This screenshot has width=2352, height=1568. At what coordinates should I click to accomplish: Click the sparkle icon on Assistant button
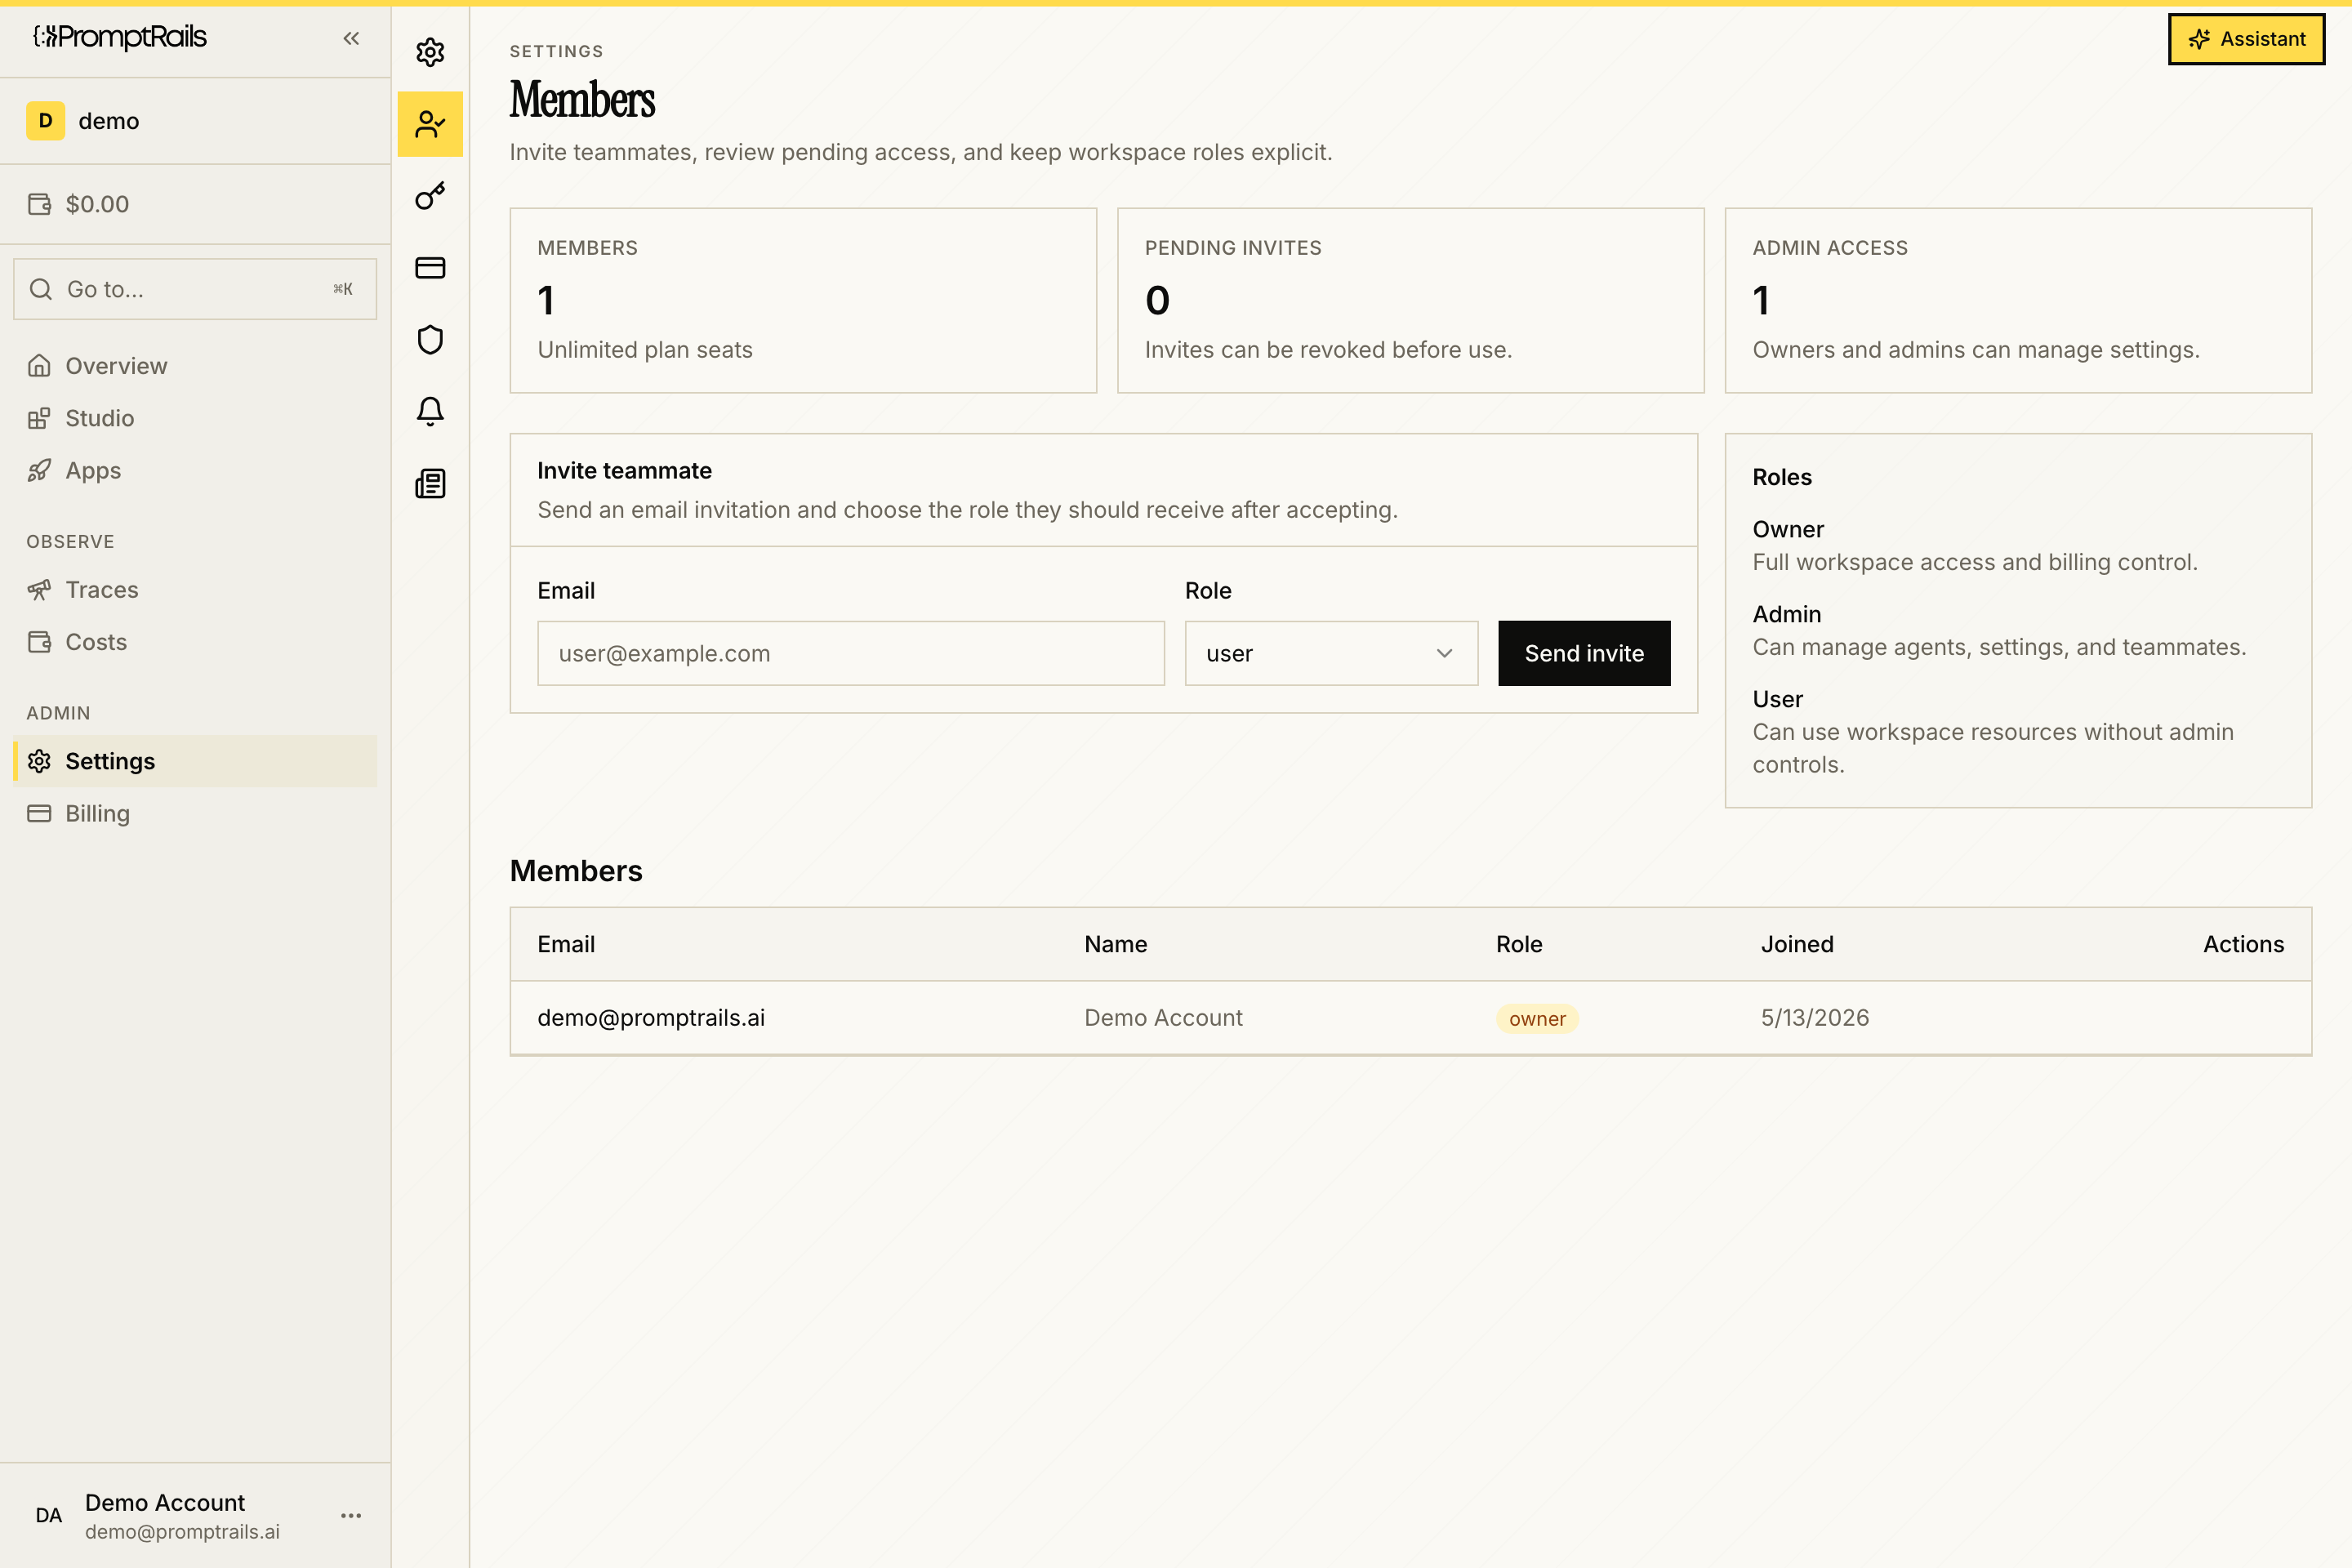pyautogui.click(x=2199, y=39)
